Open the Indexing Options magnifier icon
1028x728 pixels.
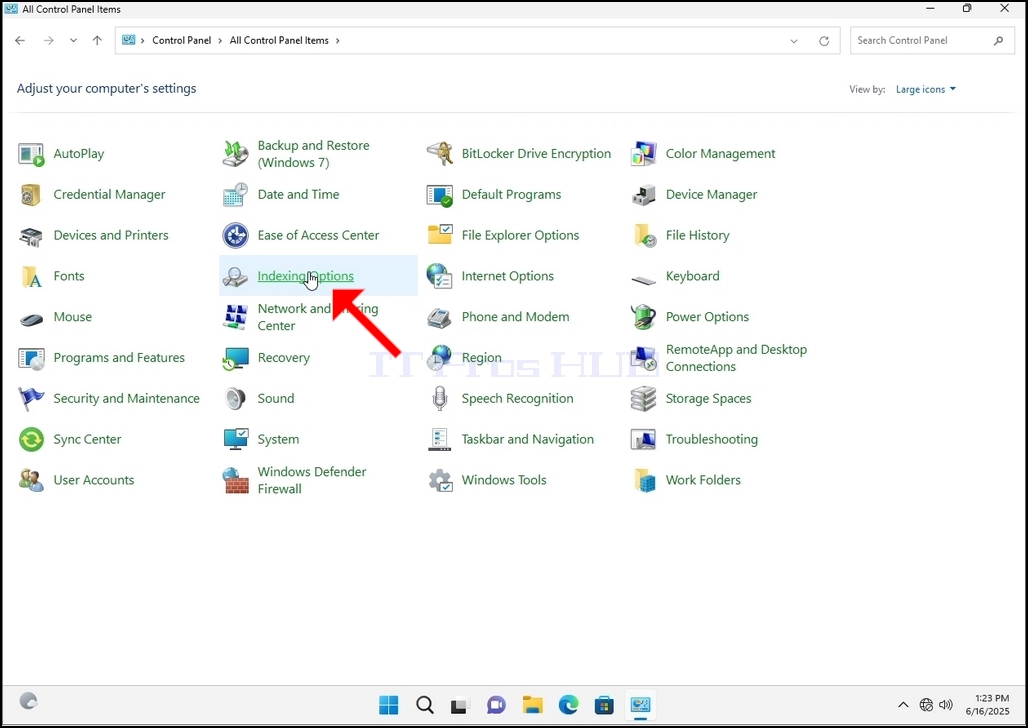click(x=235, y=277)
